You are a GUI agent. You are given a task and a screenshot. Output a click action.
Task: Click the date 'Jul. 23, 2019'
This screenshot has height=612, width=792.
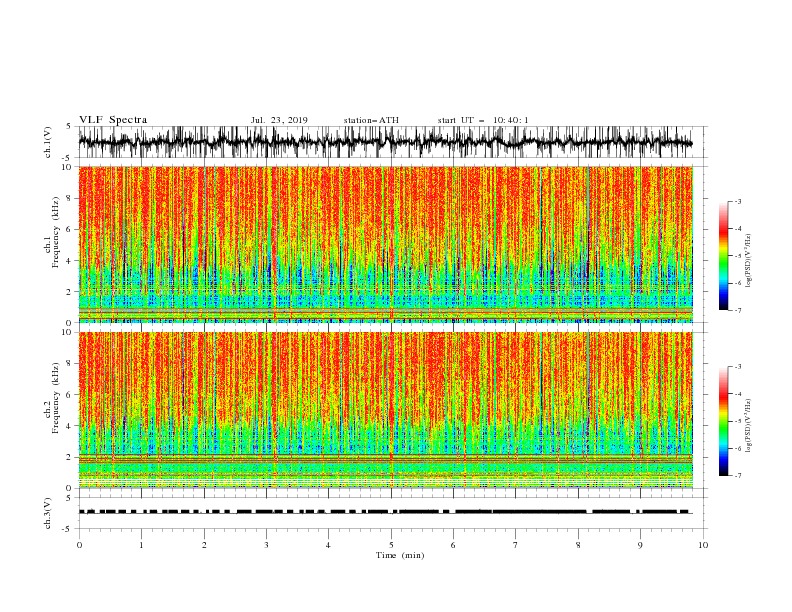coord(279,120)
